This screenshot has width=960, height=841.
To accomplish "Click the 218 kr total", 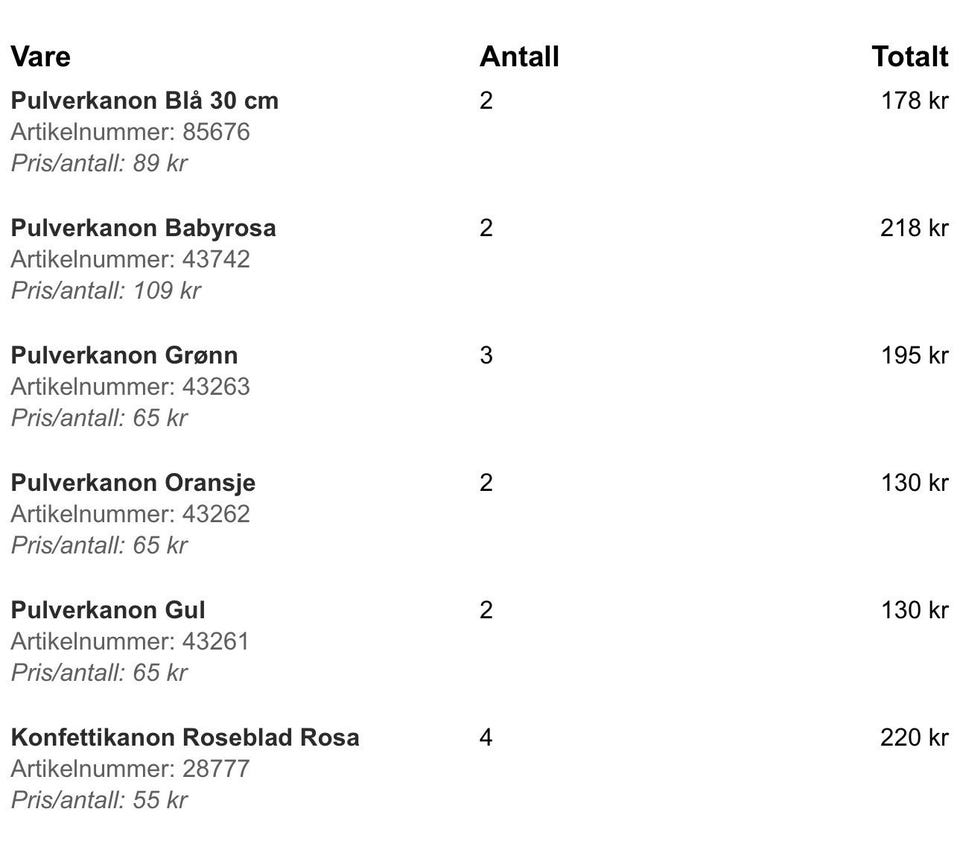I will click(915, 228).
